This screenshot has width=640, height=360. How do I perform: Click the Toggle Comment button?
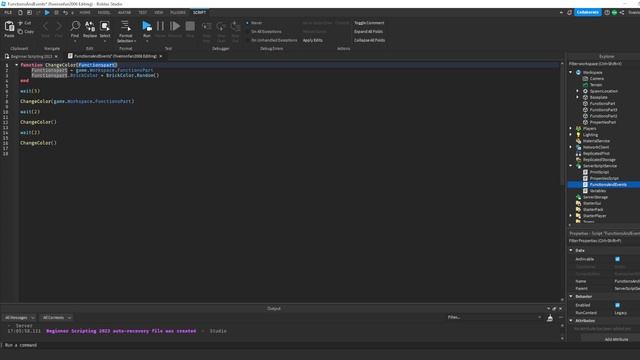(x=369, y=23)
